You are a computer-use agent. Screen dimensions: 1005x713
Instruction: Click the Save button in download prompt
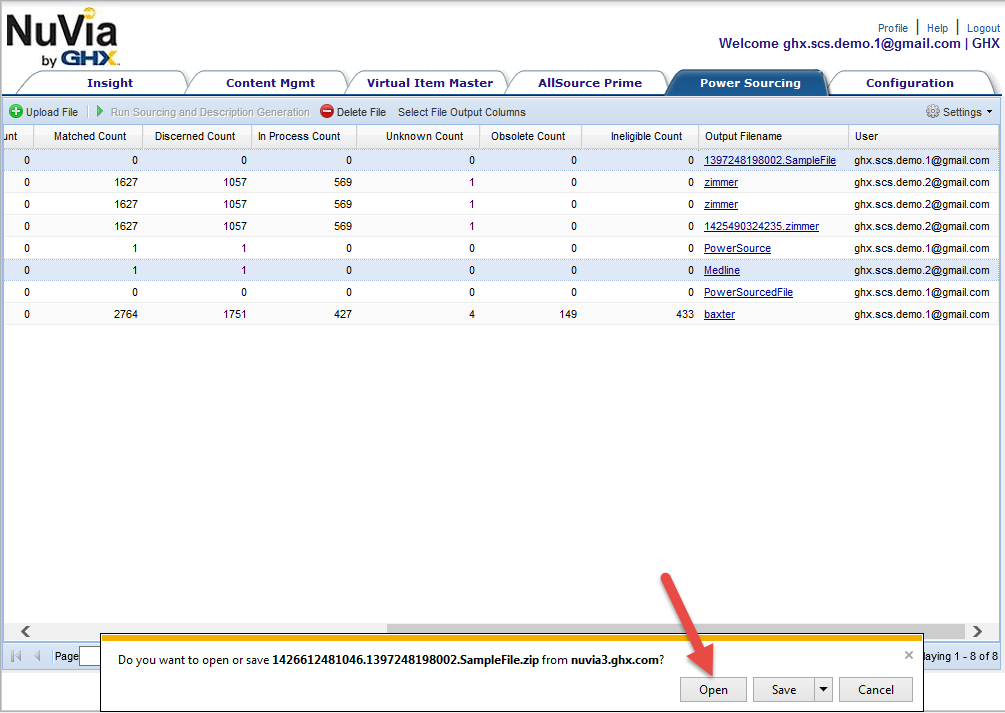(784, 690)
